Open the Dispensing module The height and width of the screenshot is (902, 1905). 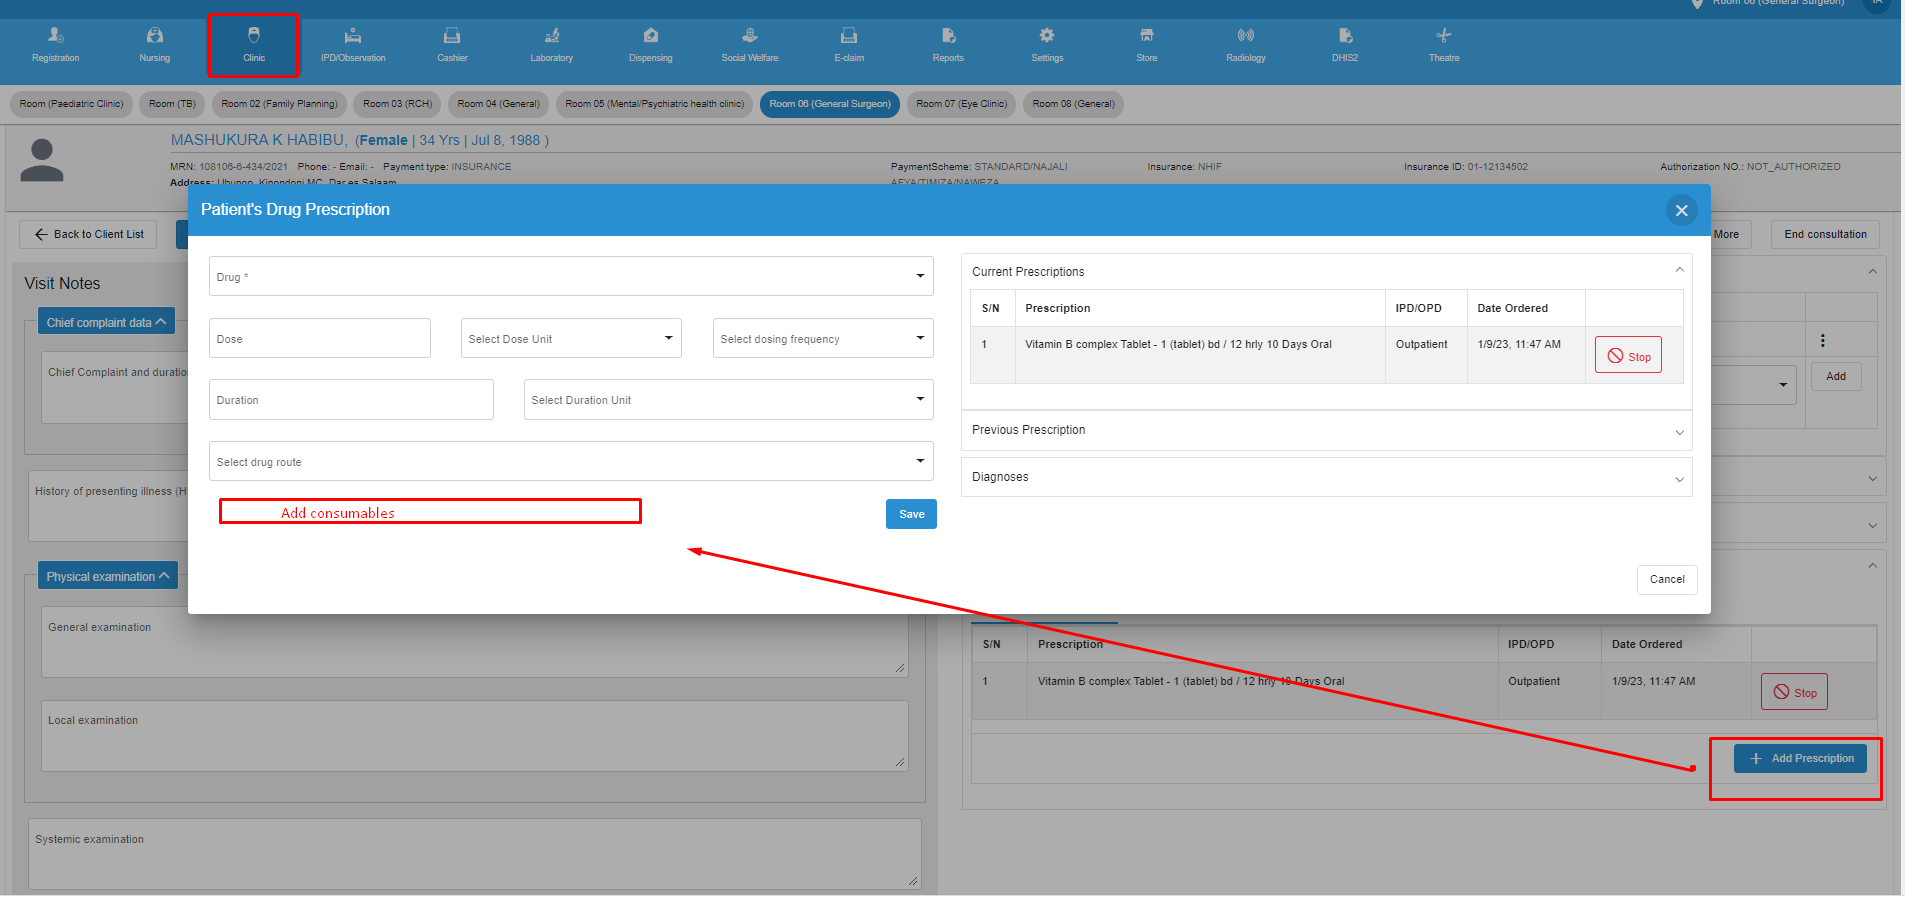click(x=650, y=45)
